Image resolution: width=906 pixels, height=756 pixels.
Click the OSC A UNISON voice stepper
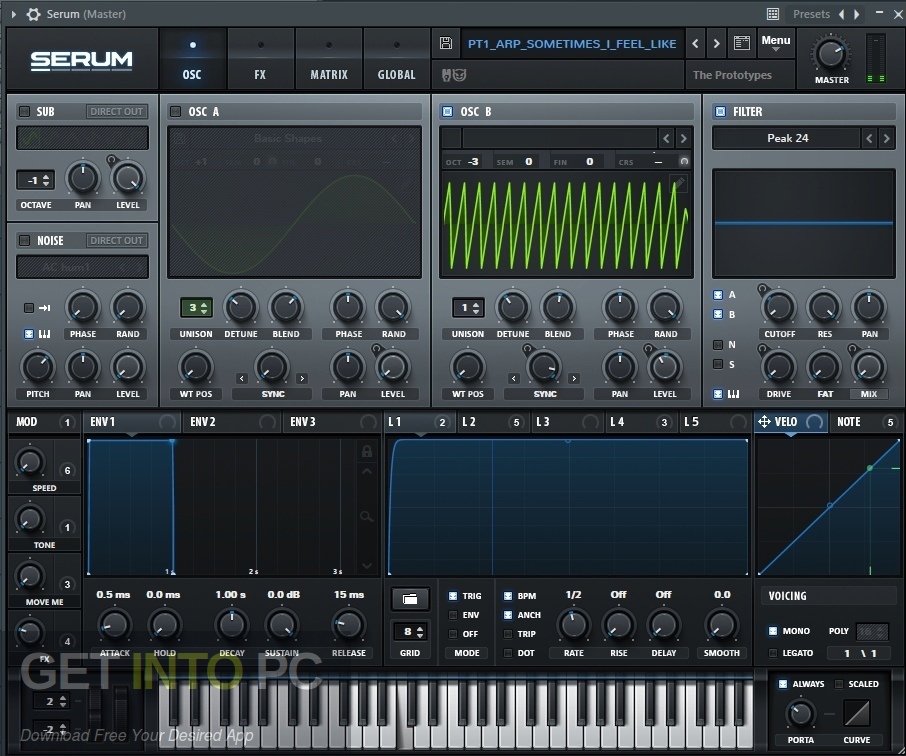[x=195, y=308]
